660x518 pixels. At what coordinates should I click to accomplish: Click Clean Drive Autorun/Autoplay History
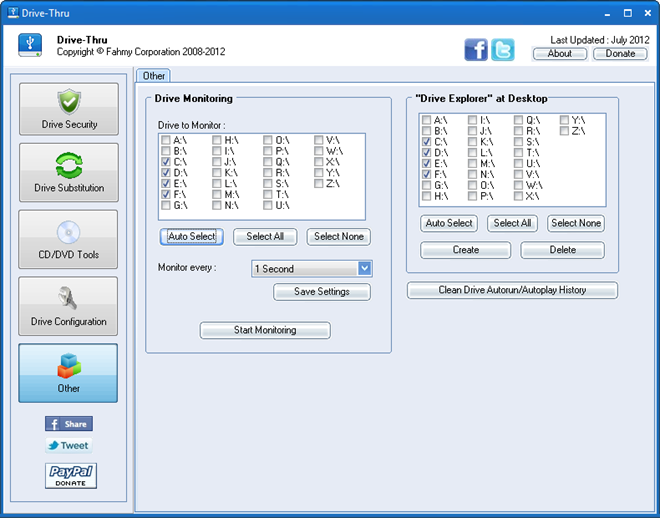click(512, 290)
